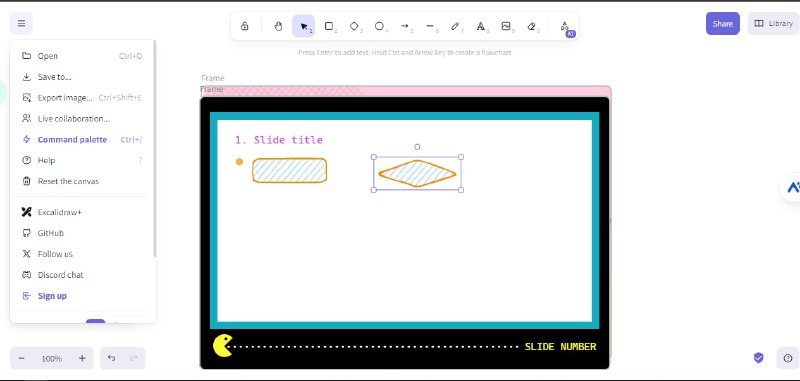This screenshot has height=381, width=800.
Task: Open the More tools AI dropdown
Action: [x=565, y=26]
